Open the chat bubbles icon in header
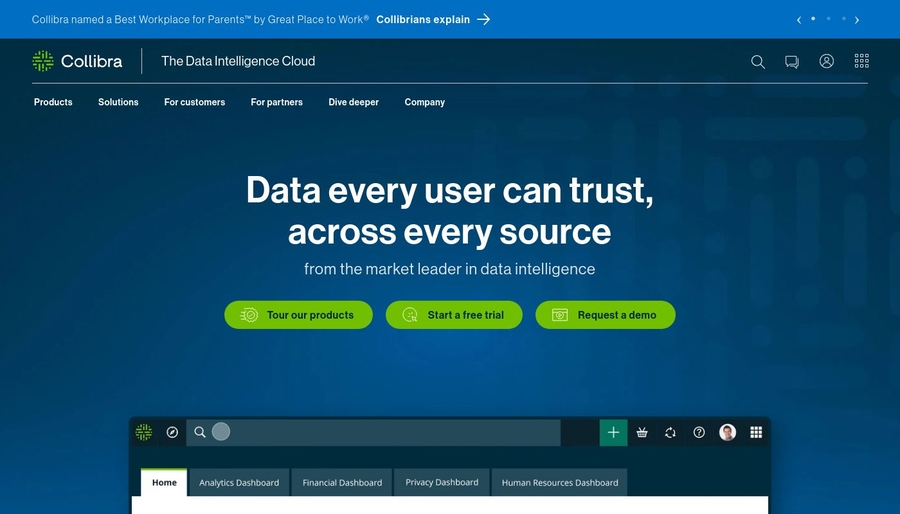 click(x=792, y=61)
